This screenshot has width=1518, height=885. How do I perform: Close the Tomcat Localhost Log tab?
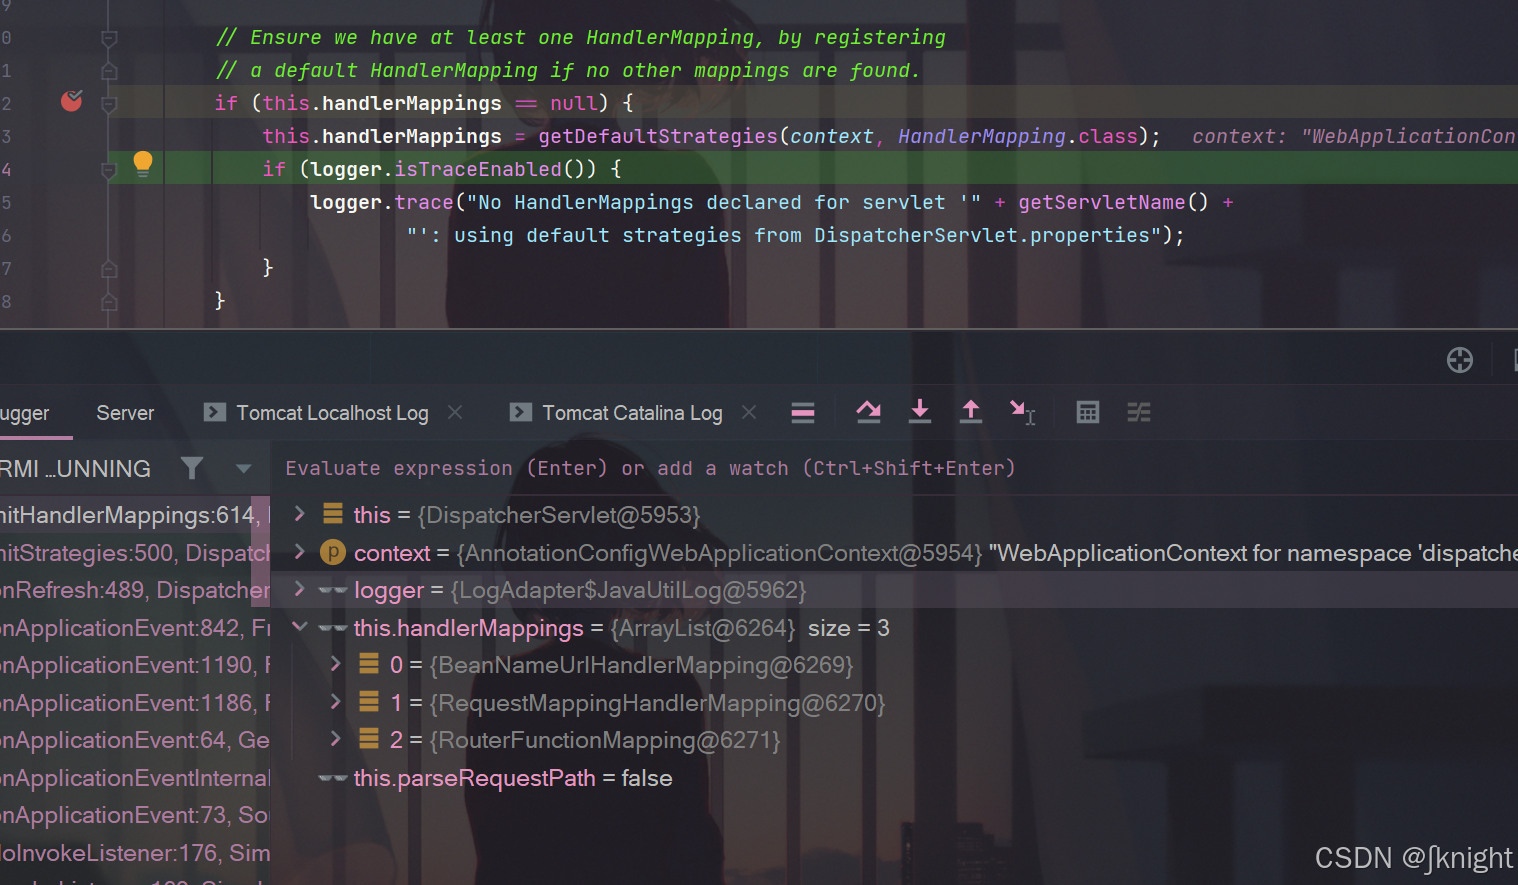pos(455,412)
